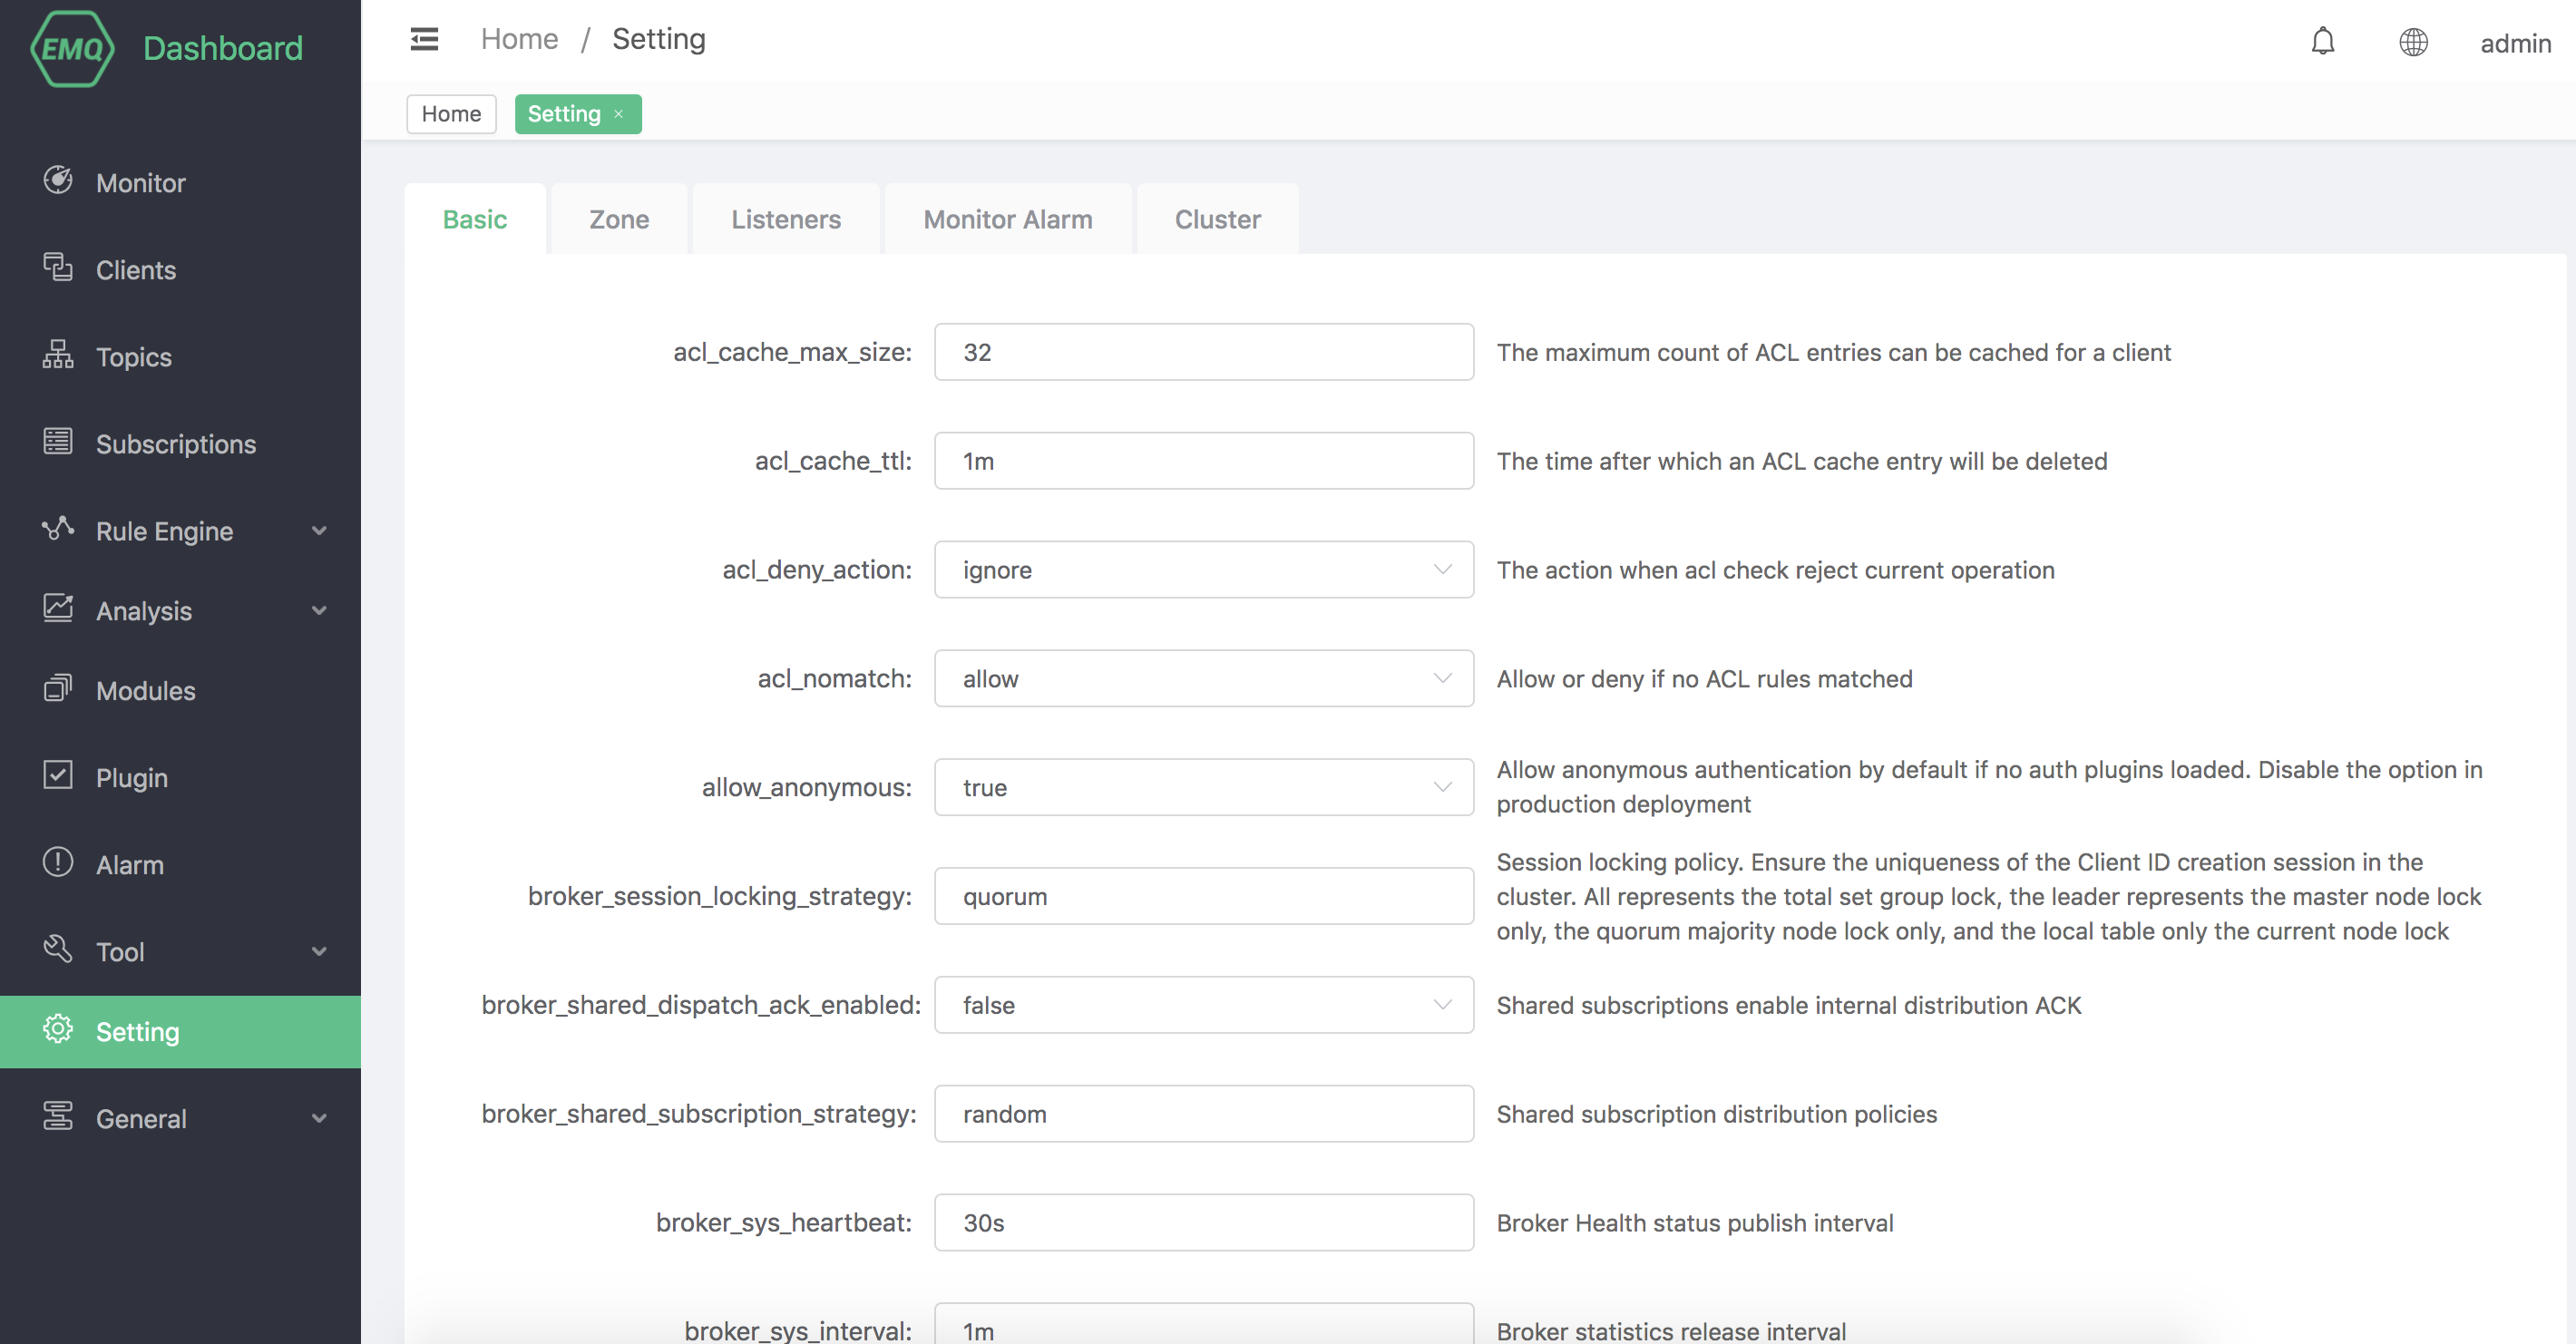Image resolution: width=2576 pixels, height=1344 pixels.
Task: Click the "allow_anonymous:" label
Action: click(x=807, y=788)
